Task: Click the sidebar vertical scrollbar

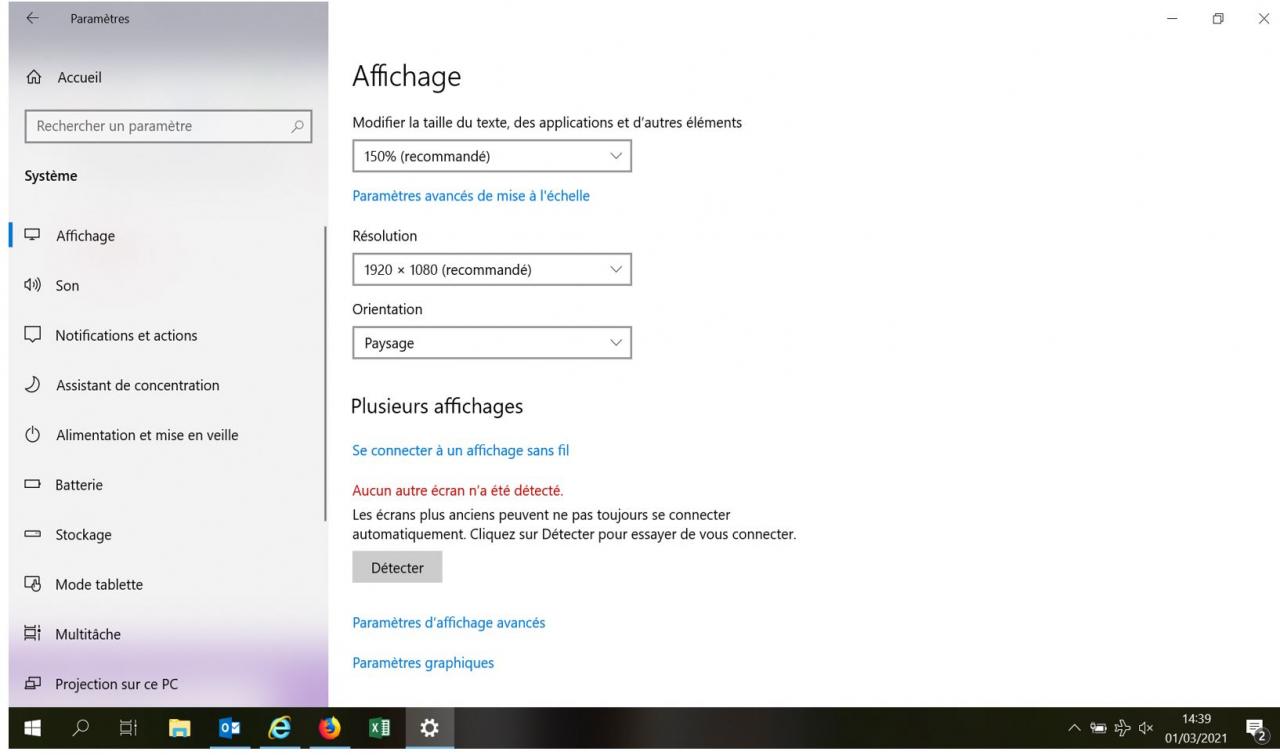Action: tap(326, 374)
